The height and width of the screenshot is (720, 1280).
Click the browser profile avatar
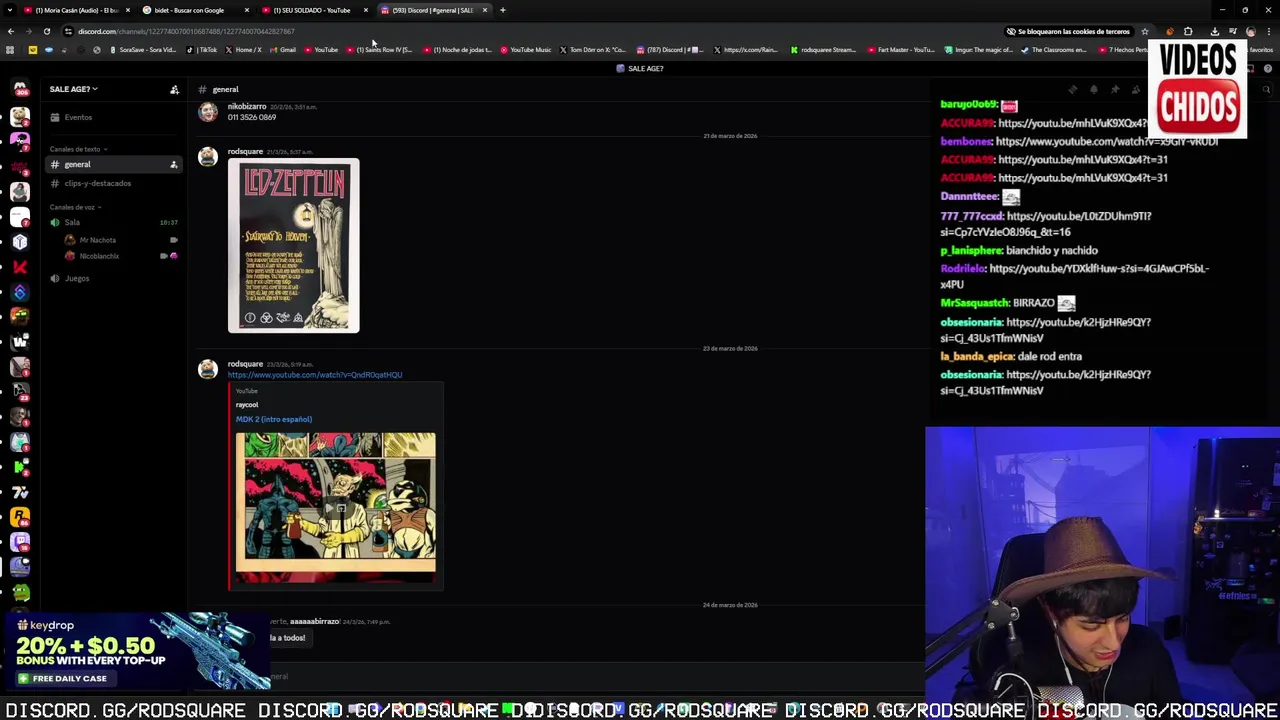tap(1250, 31)
